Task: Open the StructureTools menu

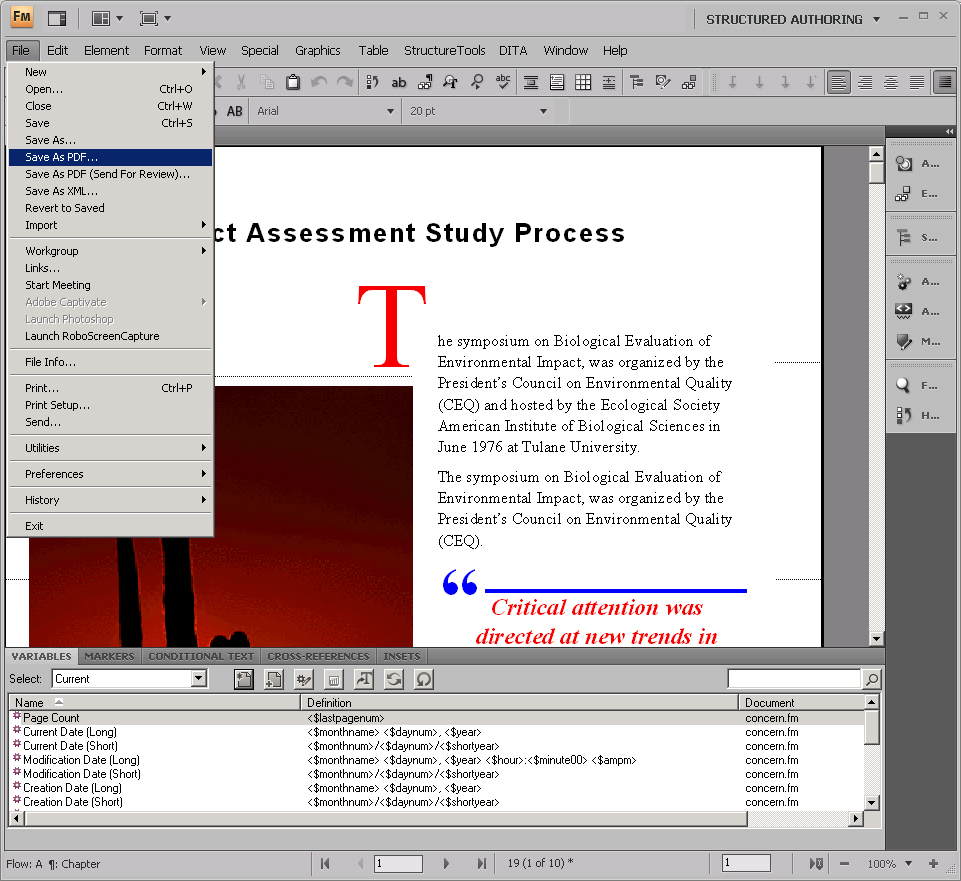Action: [444, 50]
